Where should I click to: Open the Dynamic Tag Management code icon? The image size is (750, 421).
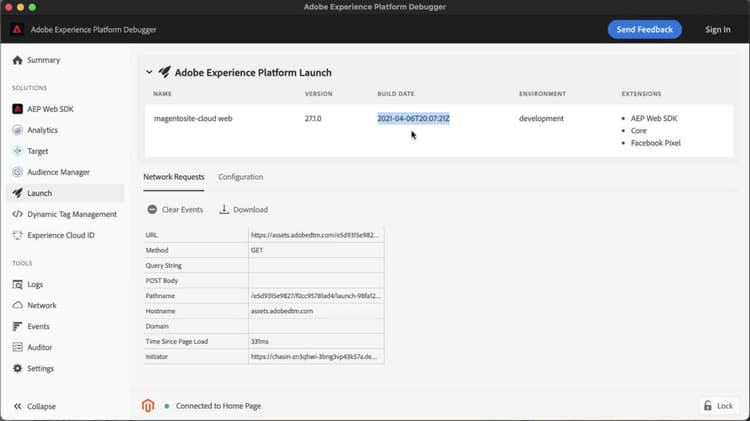18,214
